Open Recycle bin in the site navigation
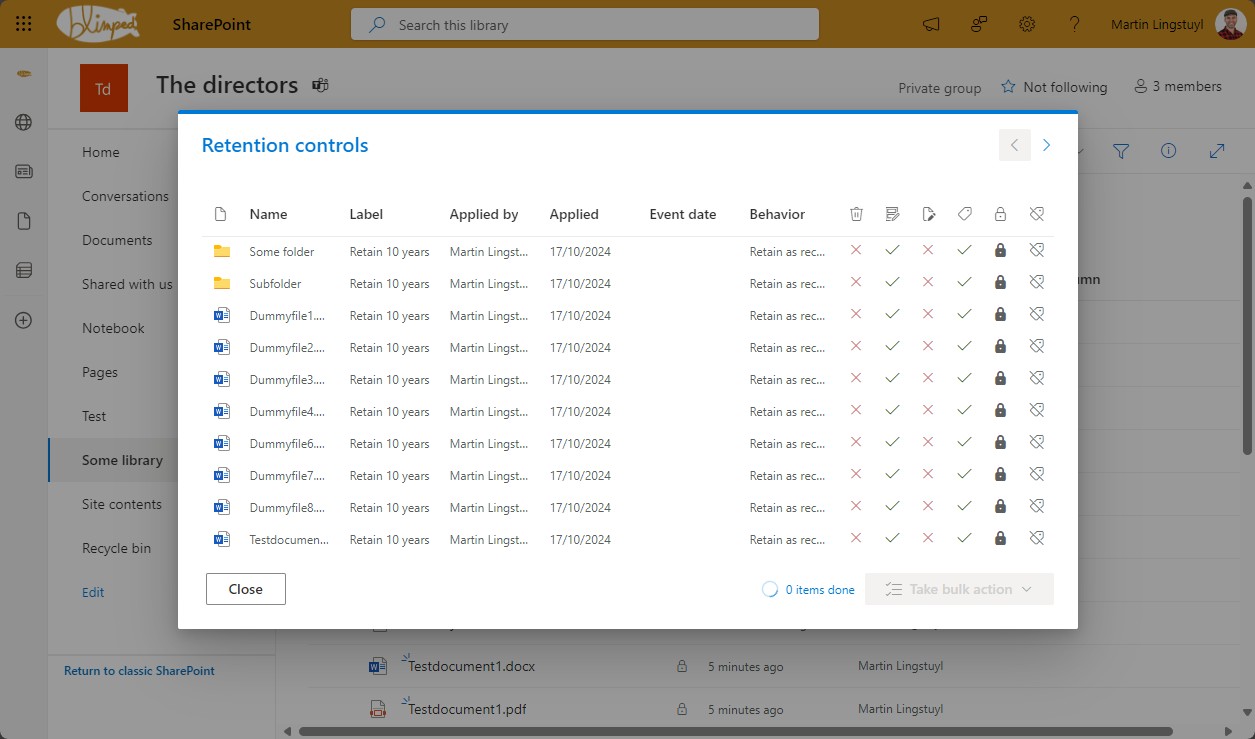Image resolution: width=1255 pixels, height=739 pixels. (x=117, y=548)
